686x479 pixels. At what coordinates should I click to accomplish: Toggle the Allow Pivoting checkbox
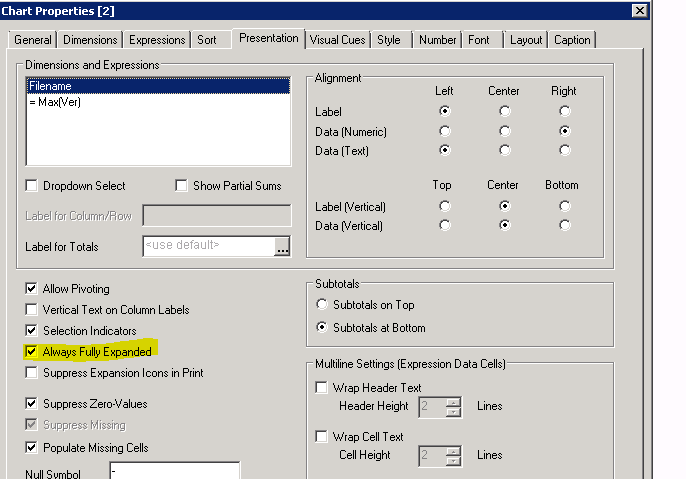(32, 289)
